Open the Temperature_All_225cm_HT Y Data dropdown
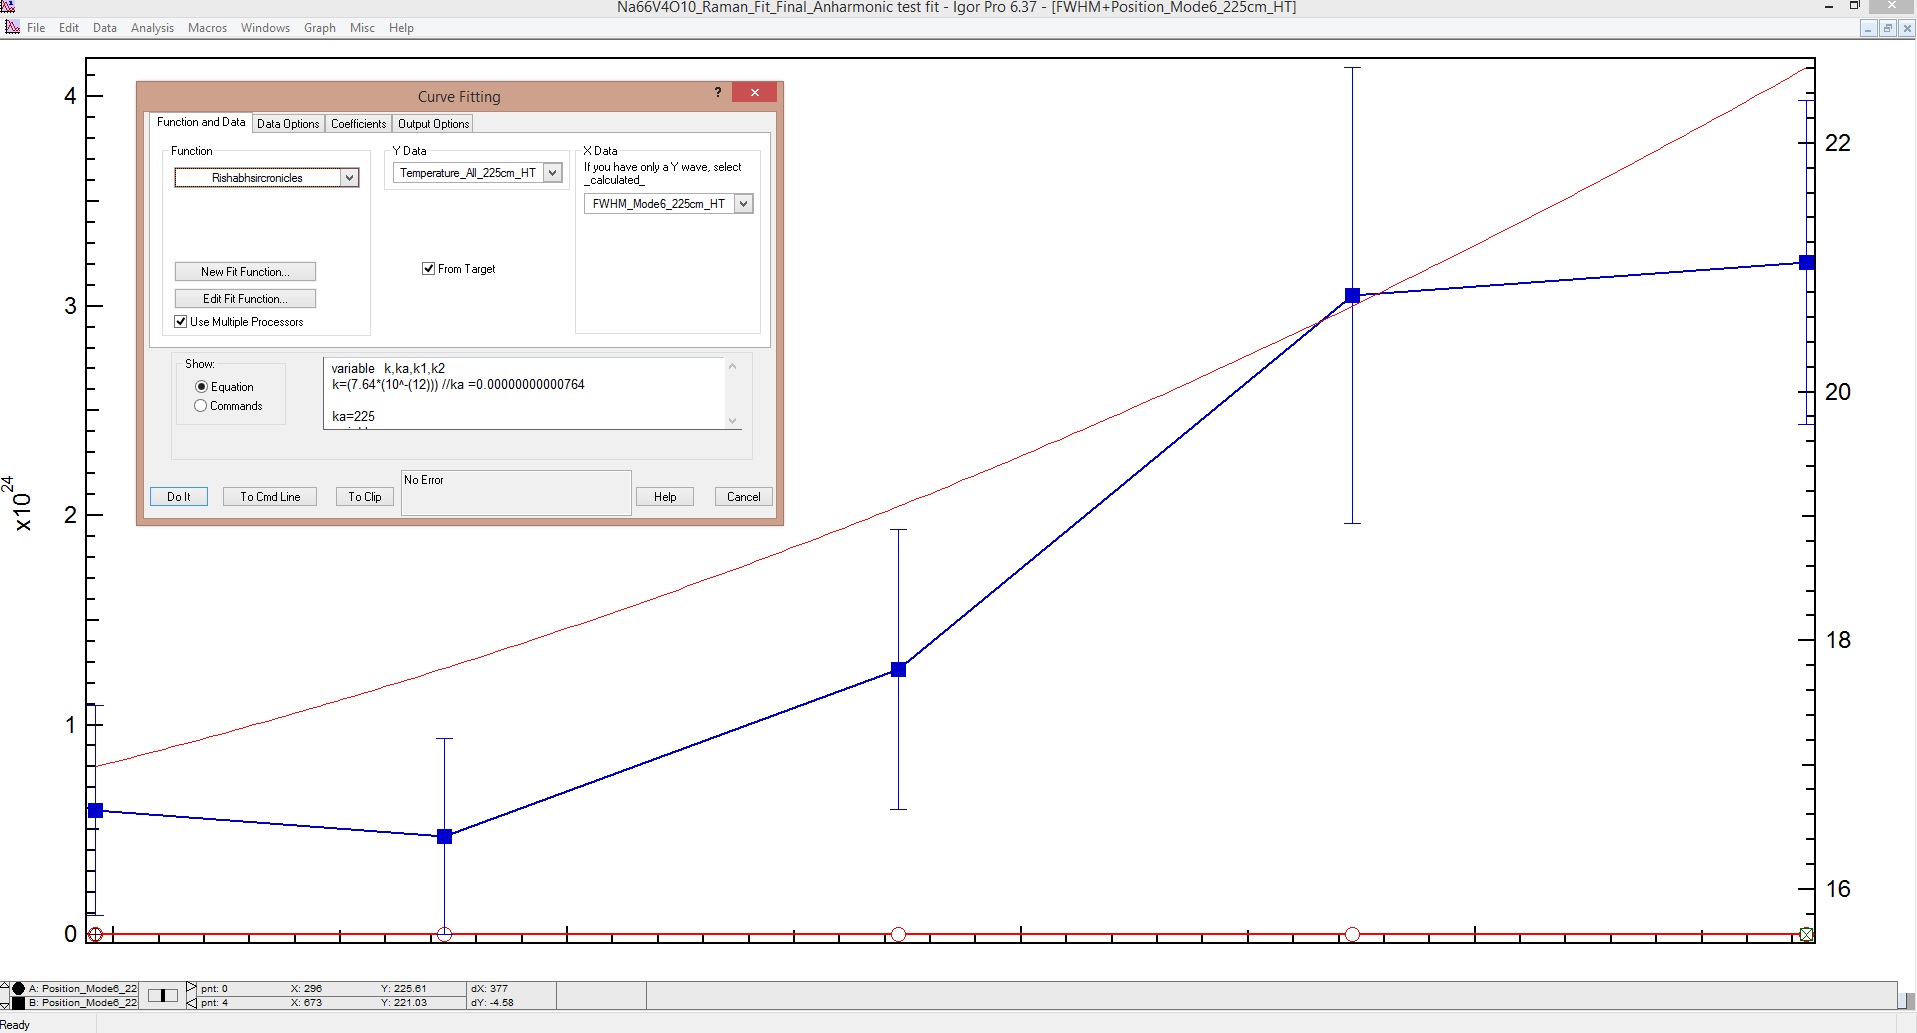 [x=553, y=172]
